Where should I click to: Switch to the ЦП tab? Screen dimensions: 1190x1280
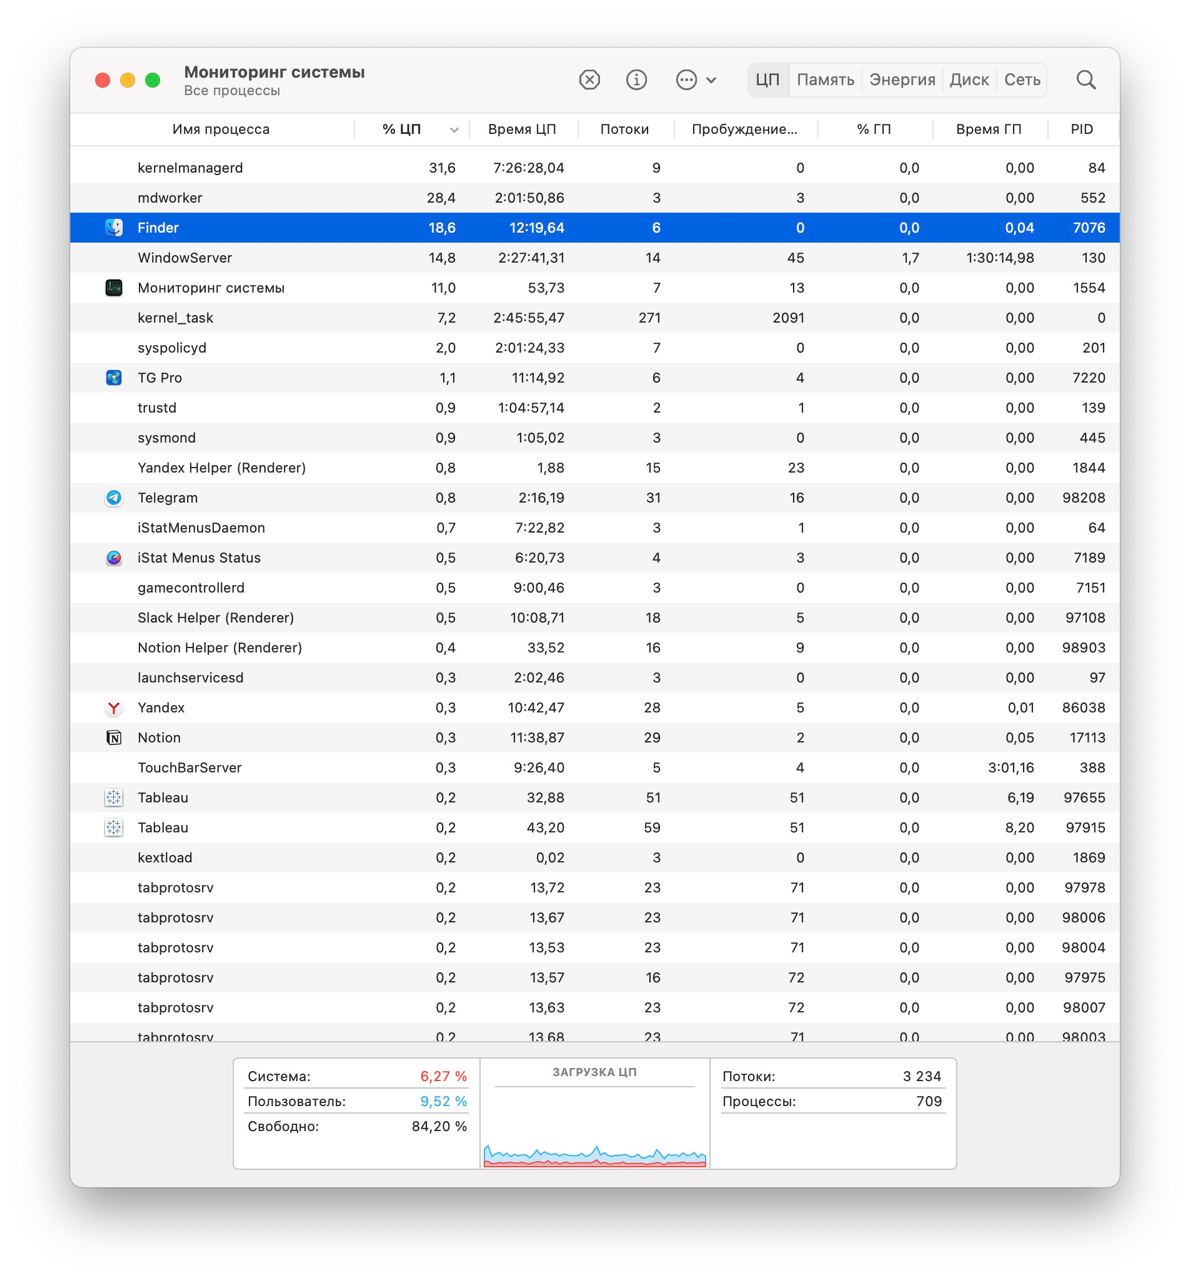point(768,80)
